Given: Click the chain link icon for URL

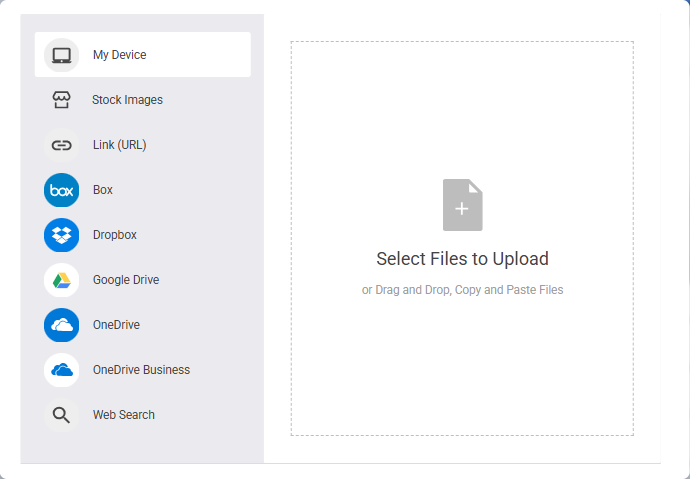Looking at the screenshot, I should [x=62, y=145].
